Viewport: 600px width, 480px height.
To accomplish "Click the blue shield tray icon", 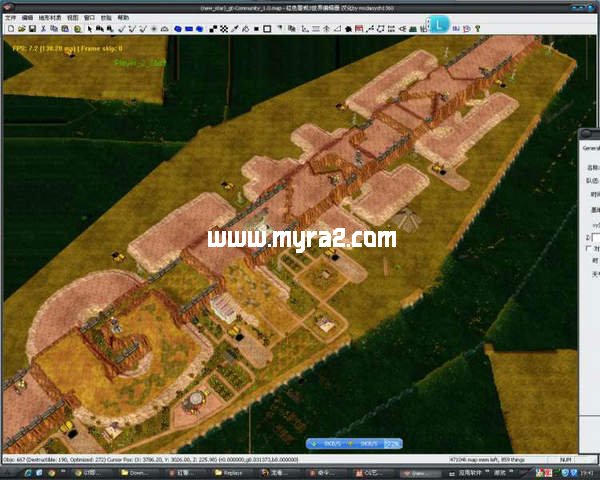I will pos(573,473).
